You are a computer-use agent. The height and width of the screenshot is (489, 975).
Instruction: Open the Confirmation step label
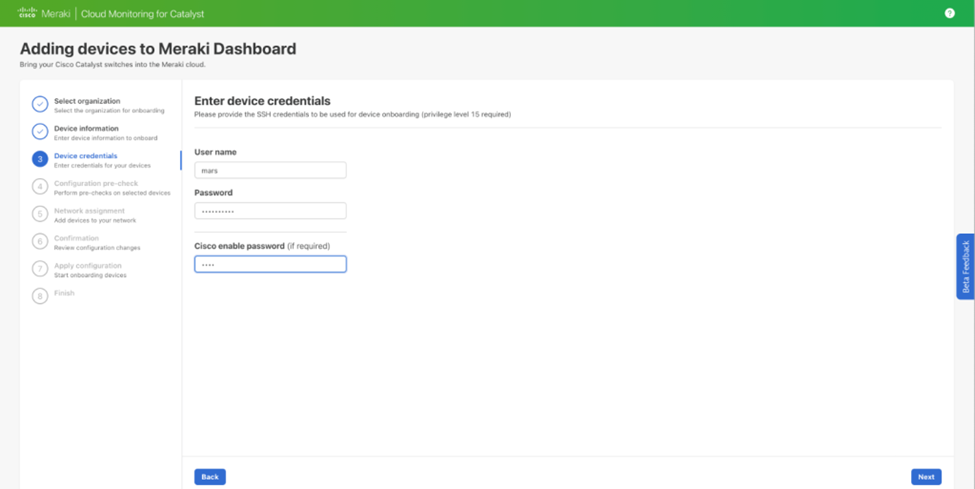pos(76,238)
